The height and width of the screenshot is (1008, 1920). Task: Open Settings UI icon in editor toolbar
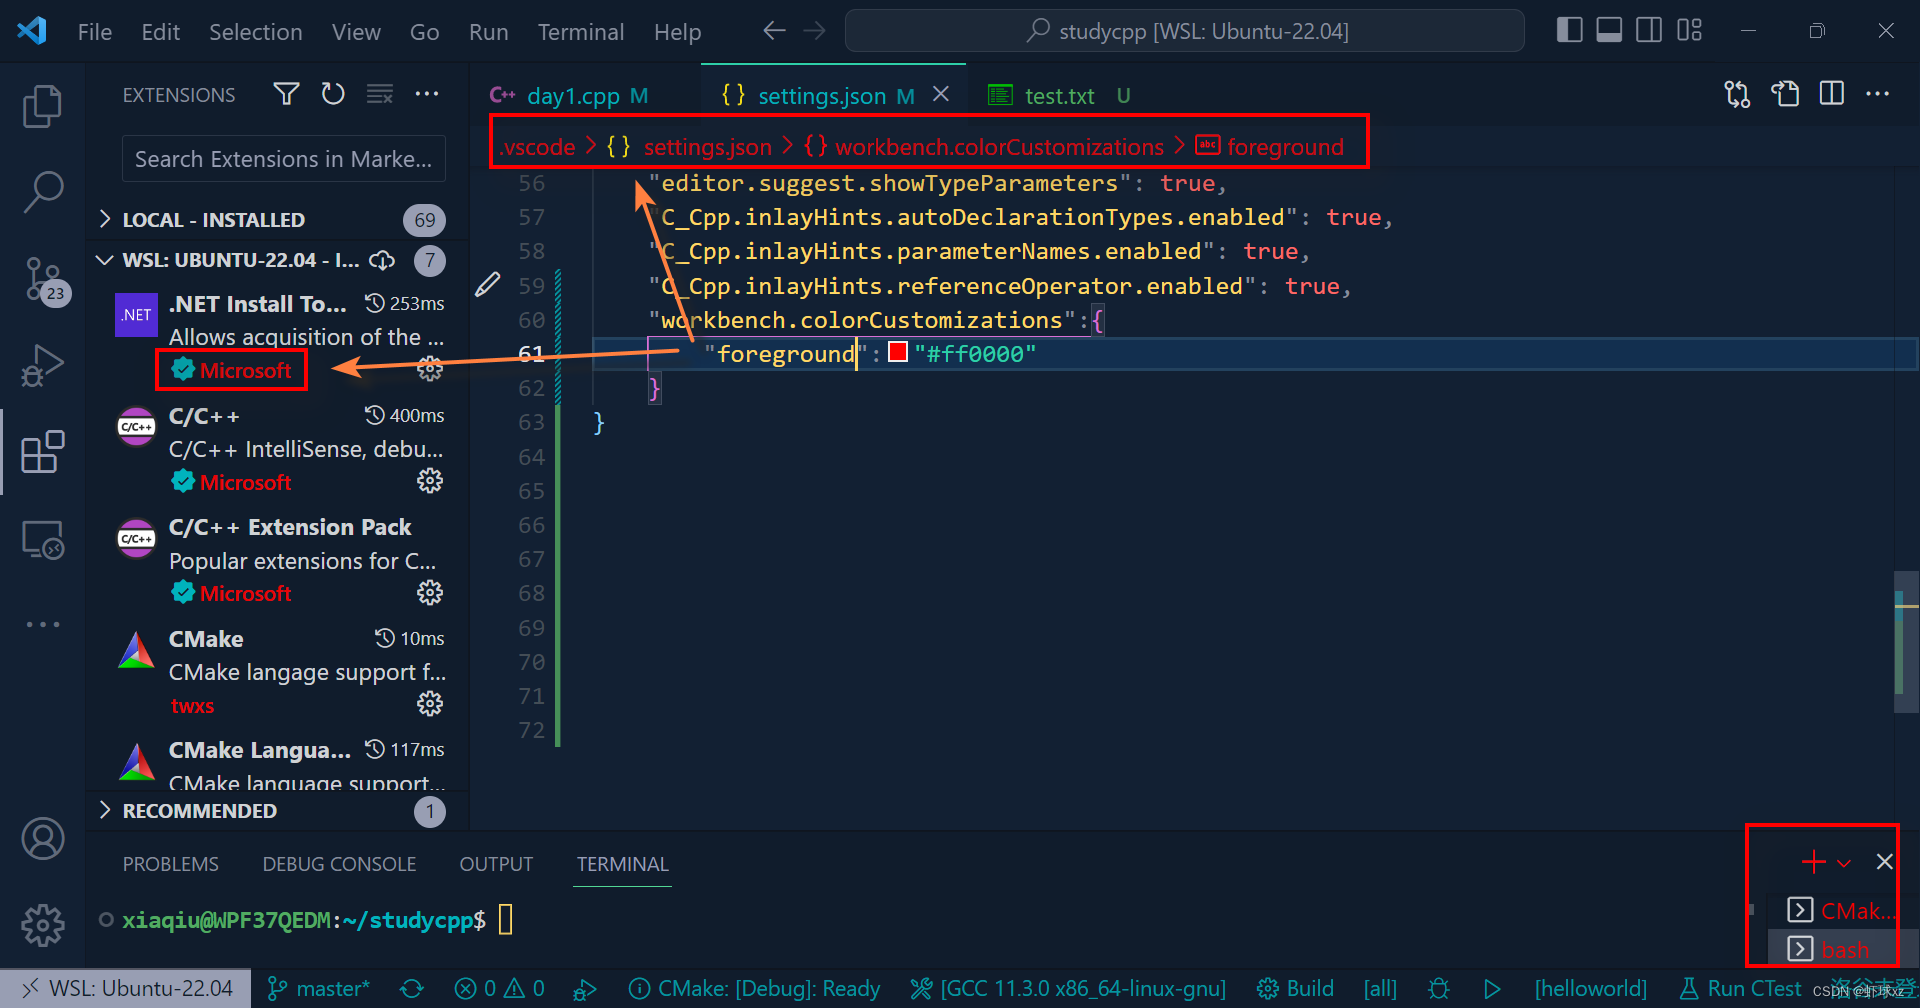point(1785,94)
